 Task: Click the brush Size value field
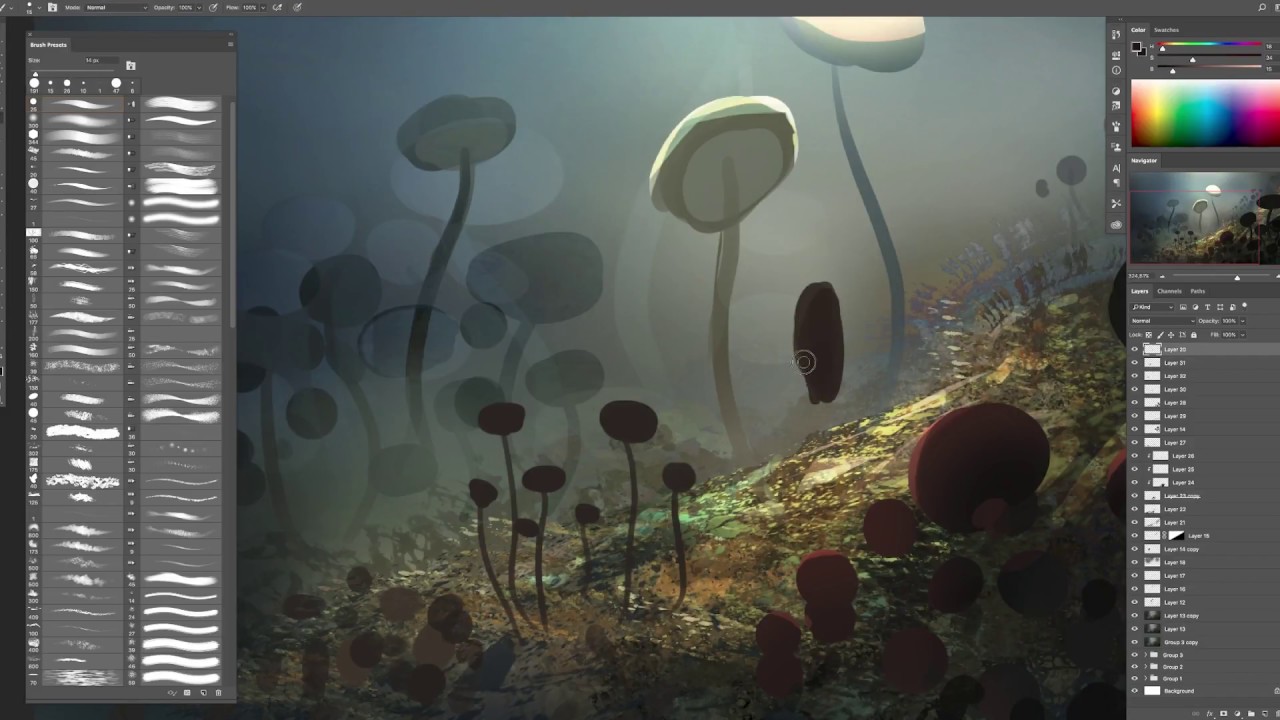(102, 60)
